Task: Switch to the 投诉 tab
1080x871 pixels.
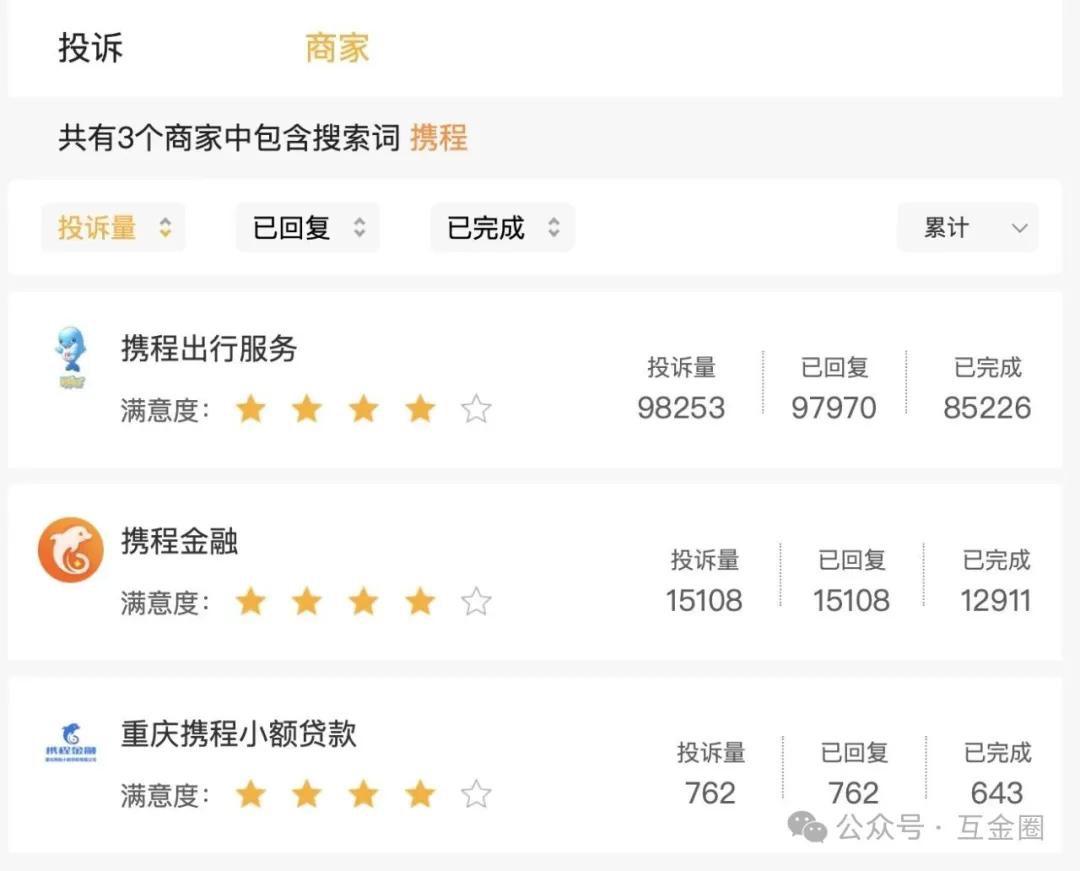Action: [90, 48]
